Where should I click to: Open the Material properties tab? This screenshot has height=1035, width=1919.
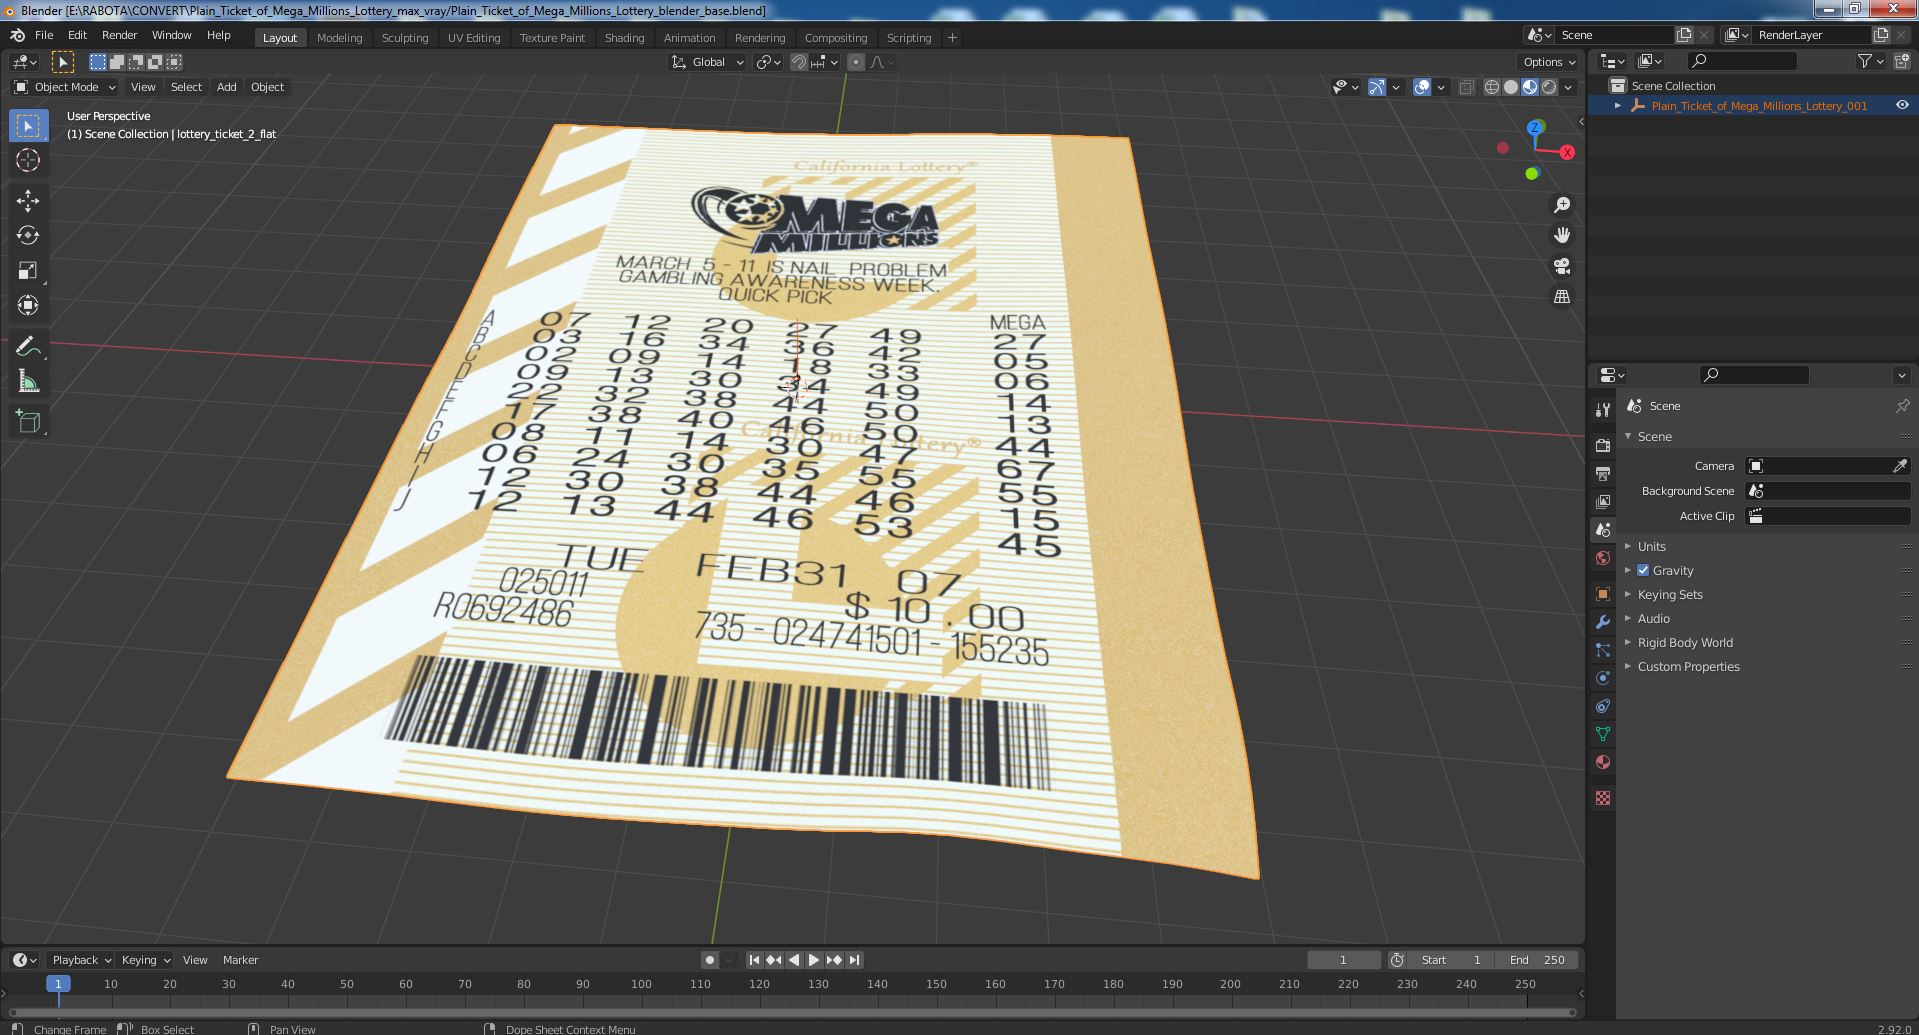pos(1603,762)
